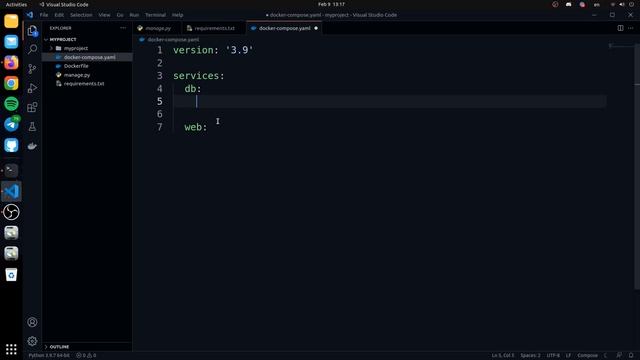Viewport: 640px width, 360px height.
Task: Click the "services:" line in editor
Action: tap(199, 76)
